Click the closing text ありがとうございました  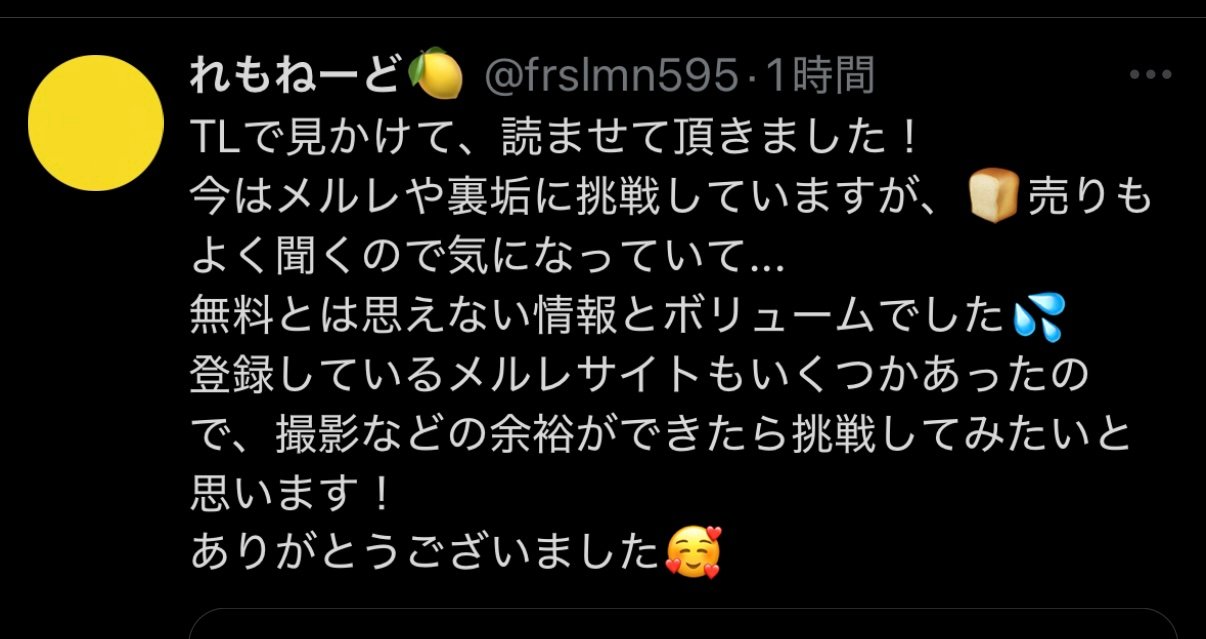tap(426, 553)
